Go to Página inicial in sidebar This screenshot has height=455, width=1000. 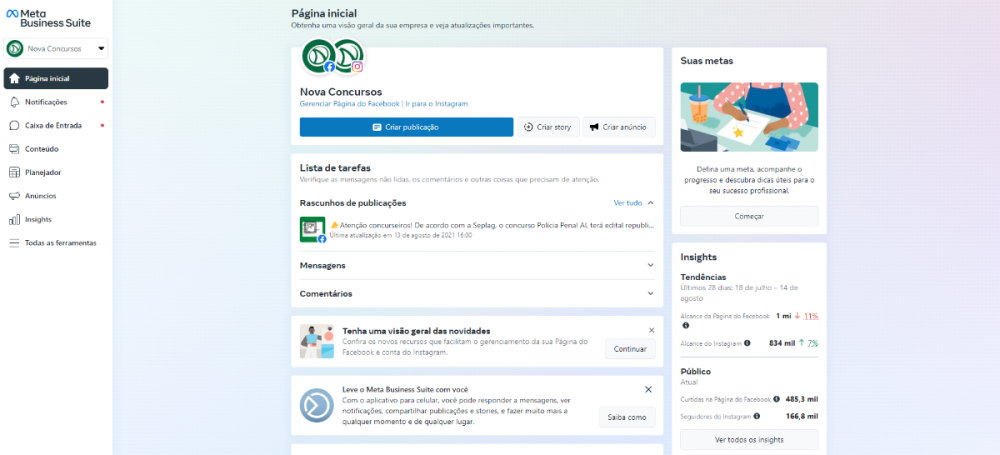[x=56, y=78]
